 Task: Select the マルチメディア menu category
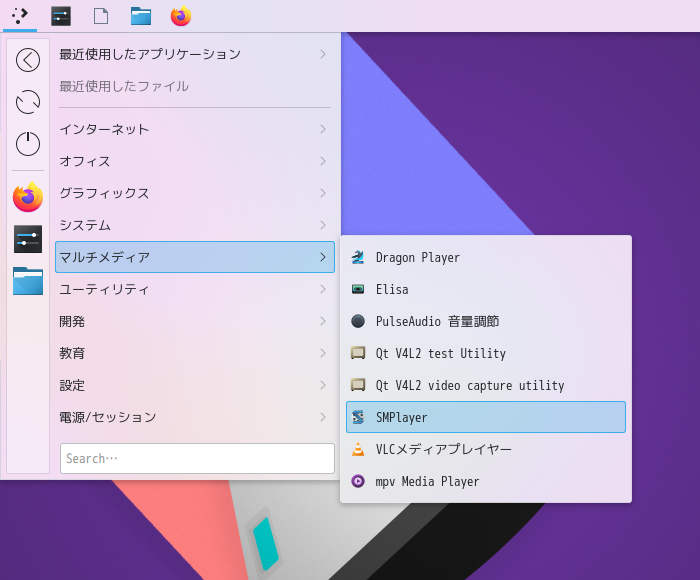point(195,257)
